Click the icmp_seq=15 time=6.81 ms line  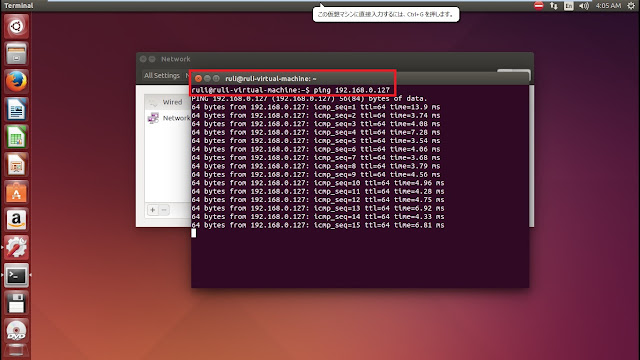coord(318,225)
